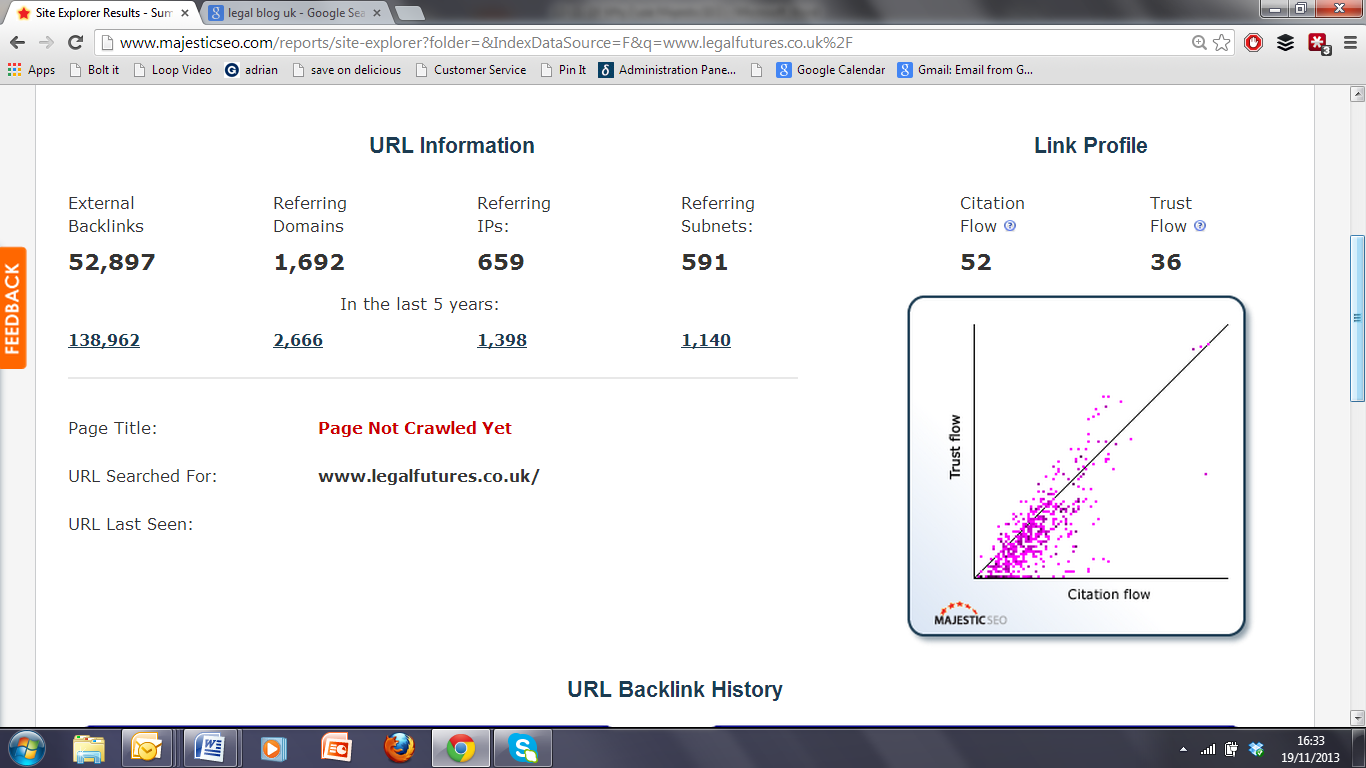
Task: Open the 2,666 referring domains link
Action: (298, 340)
